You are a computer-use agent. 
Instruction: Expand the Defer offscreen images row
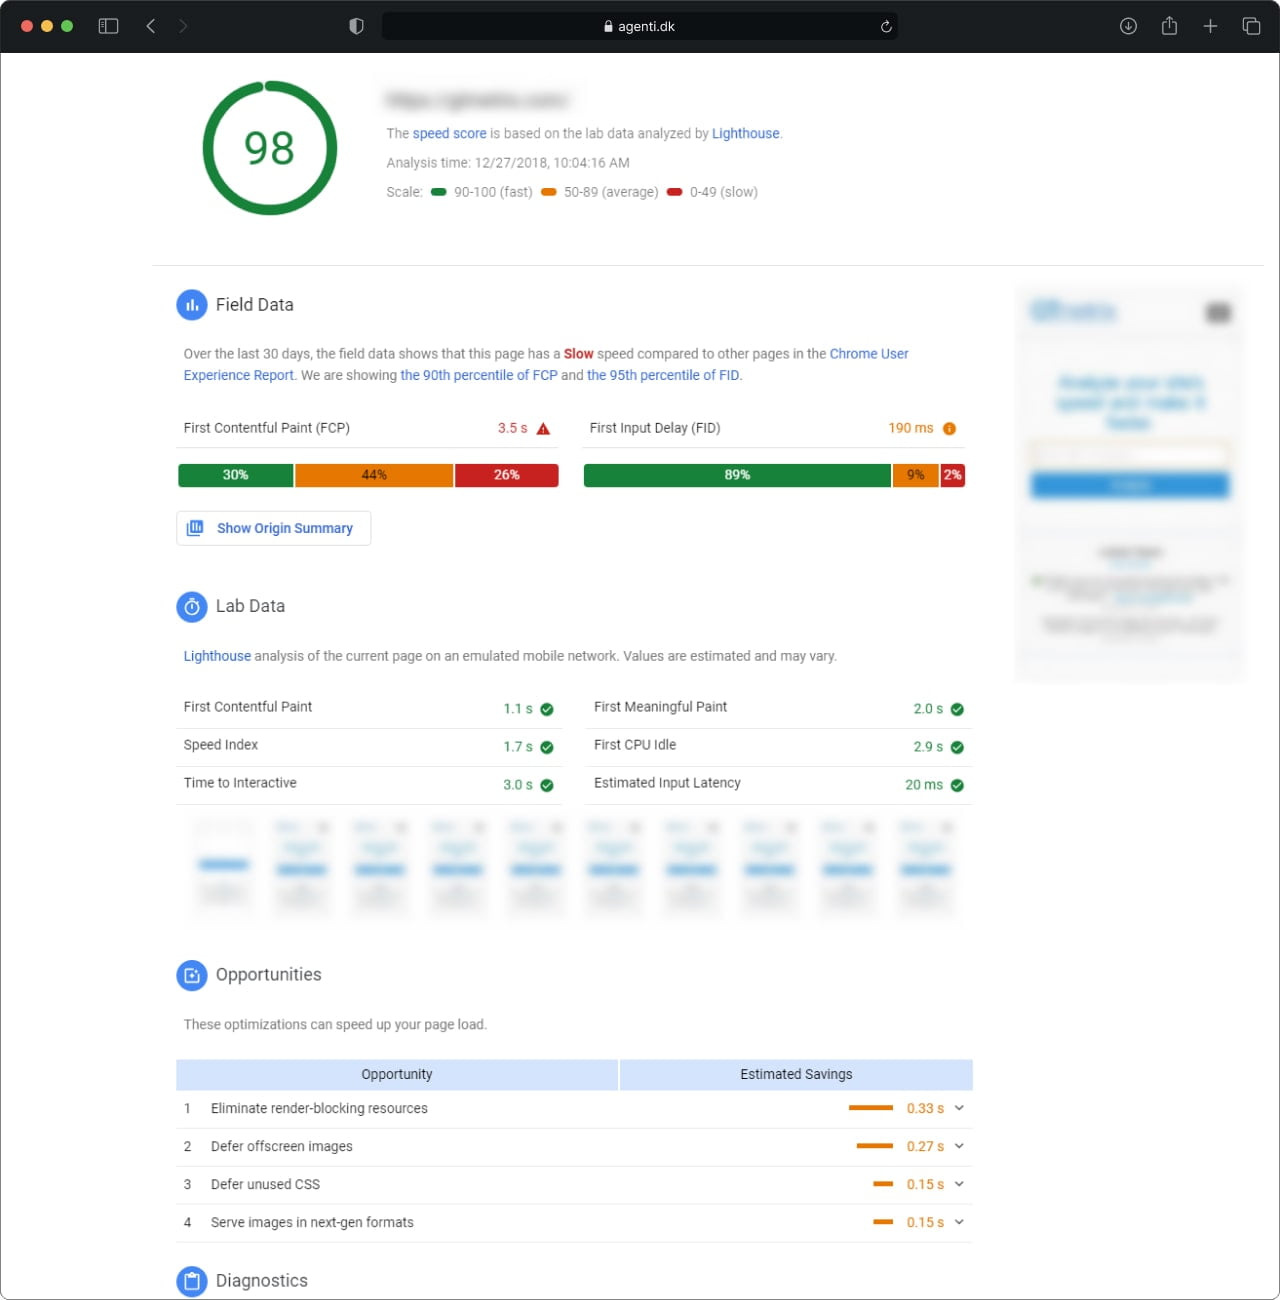tap(959, 1146)
